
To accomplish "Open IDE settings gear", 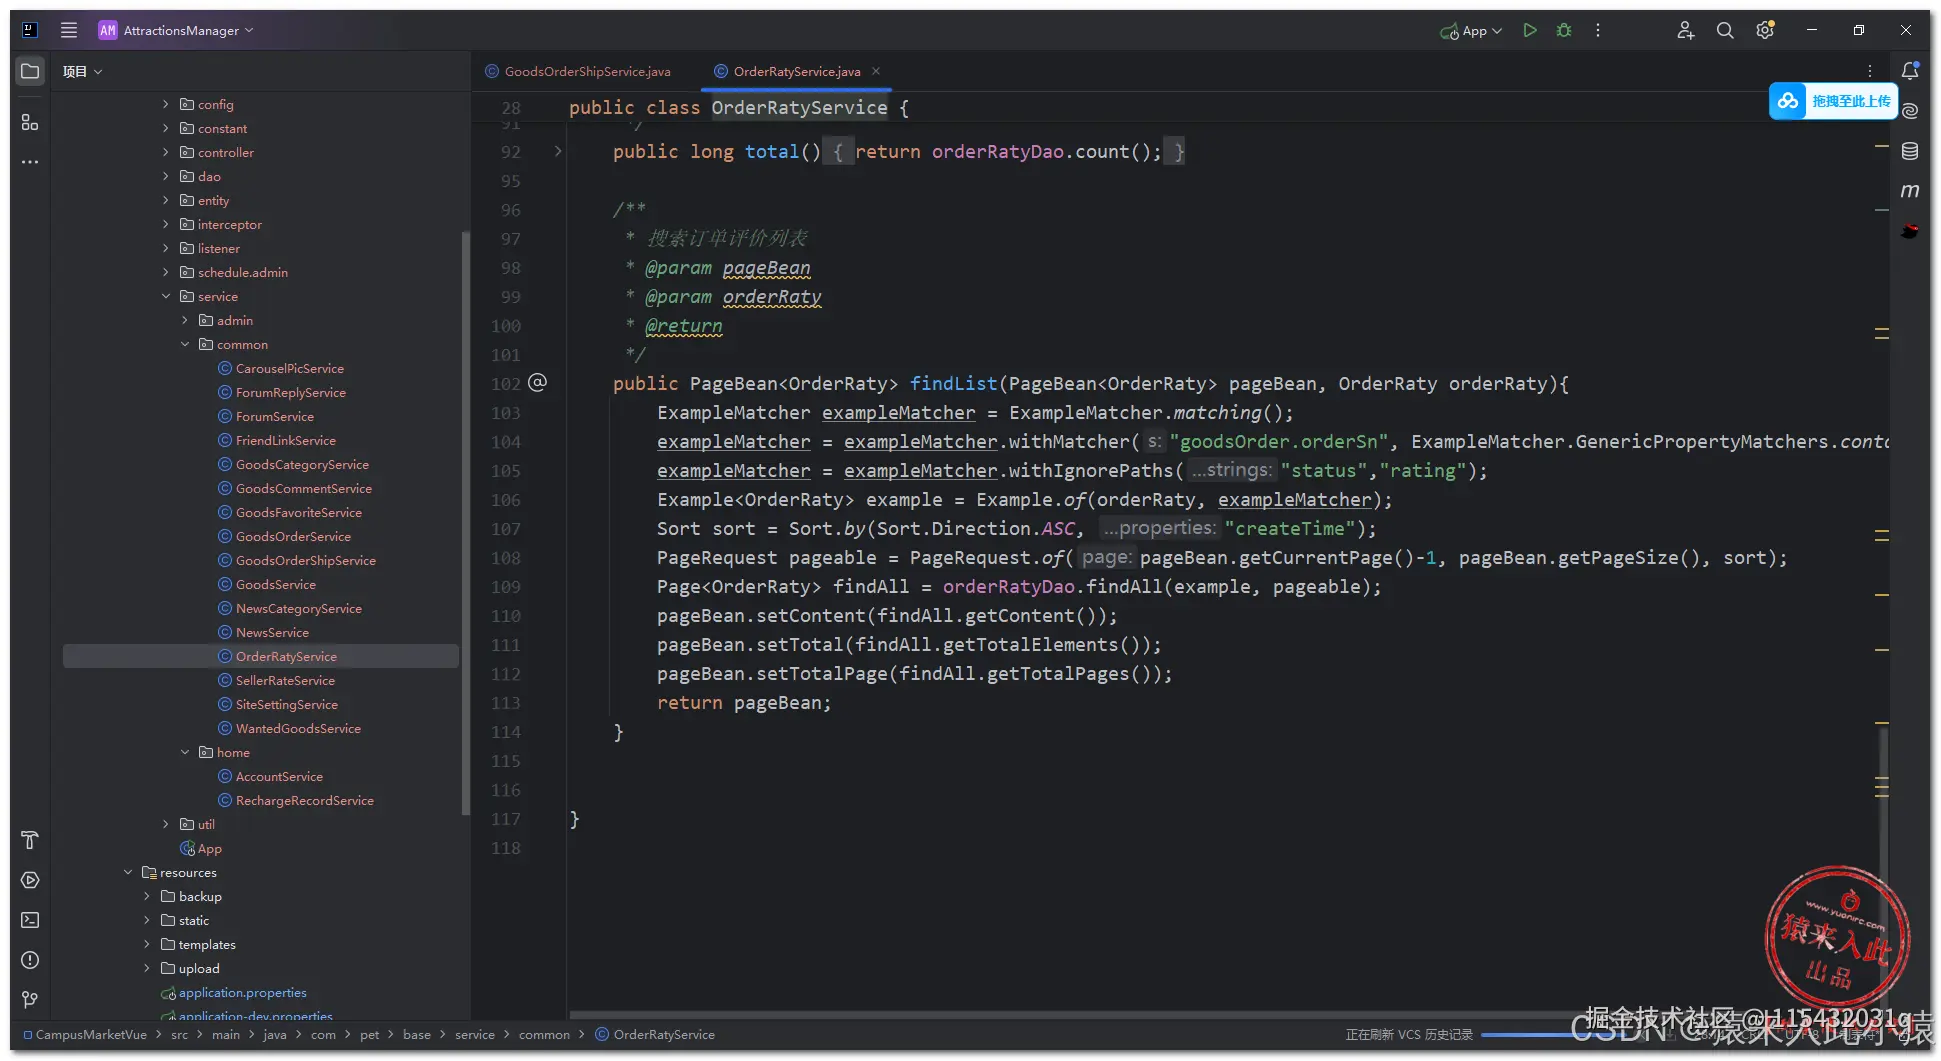I will (1765, 30).
